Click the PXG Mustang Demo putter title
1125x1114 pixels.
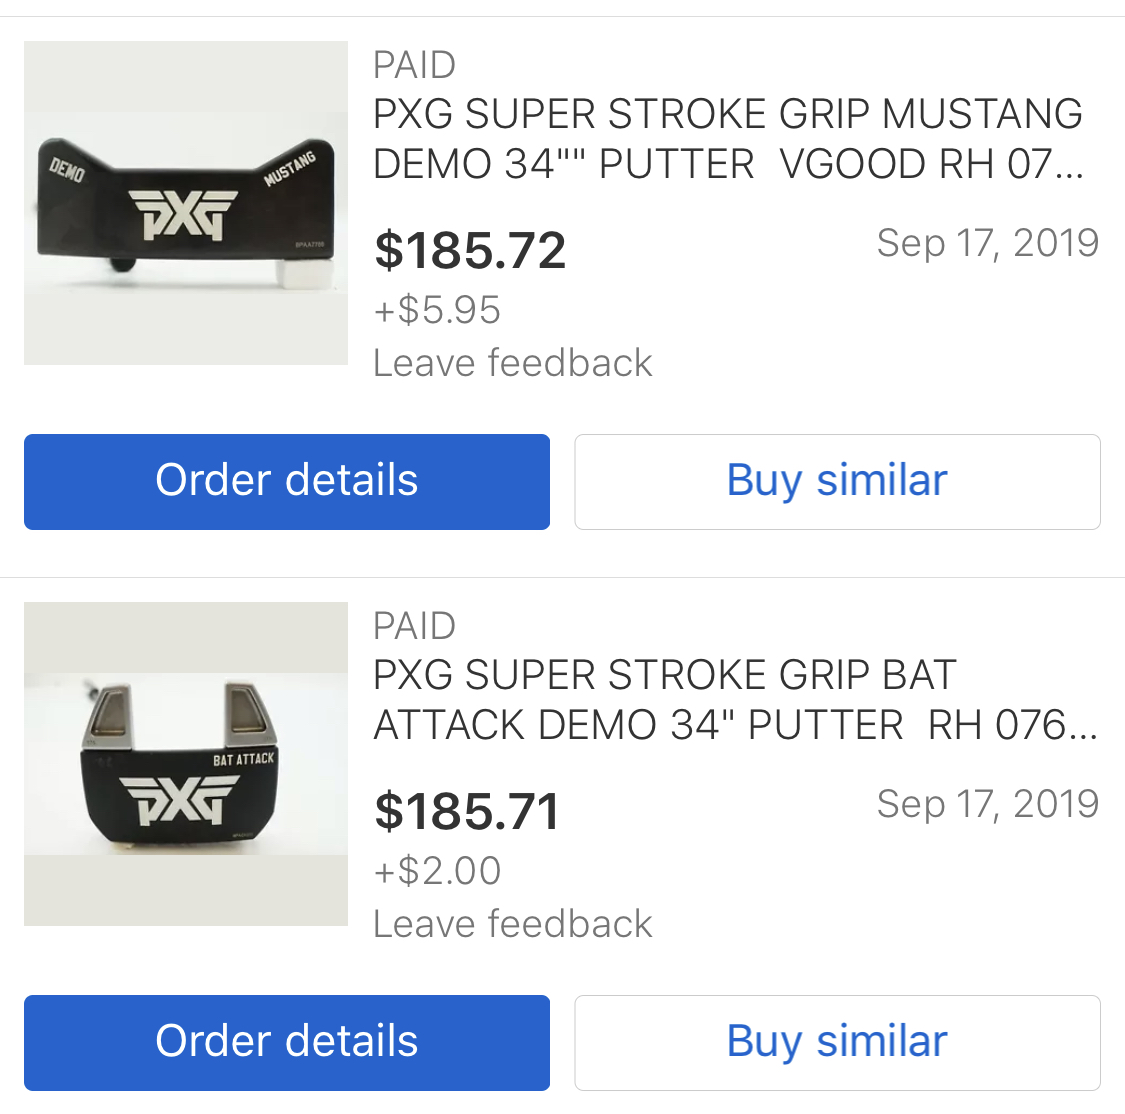pos(727,139)
